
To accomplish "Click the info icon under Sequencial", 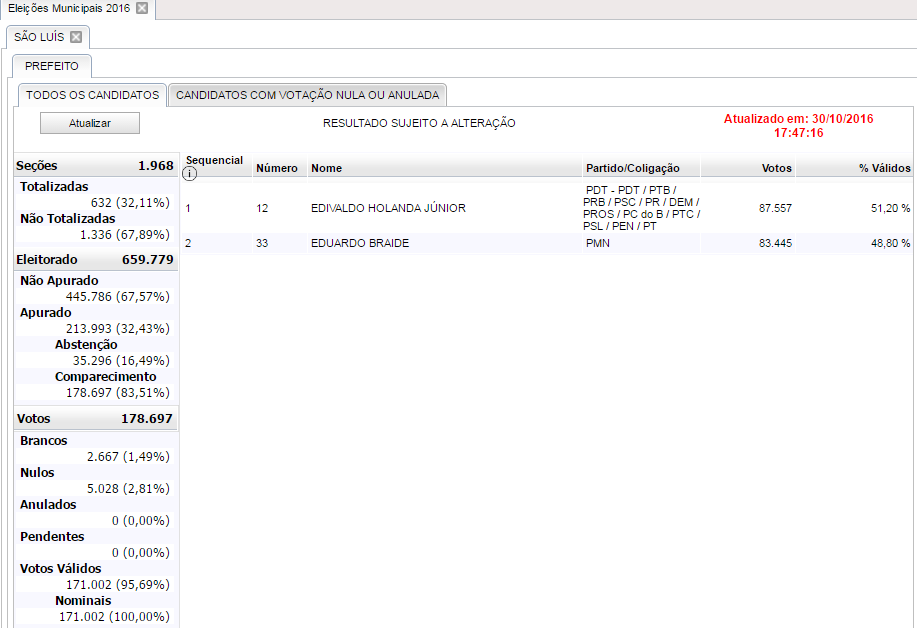I will coord(190,173).
